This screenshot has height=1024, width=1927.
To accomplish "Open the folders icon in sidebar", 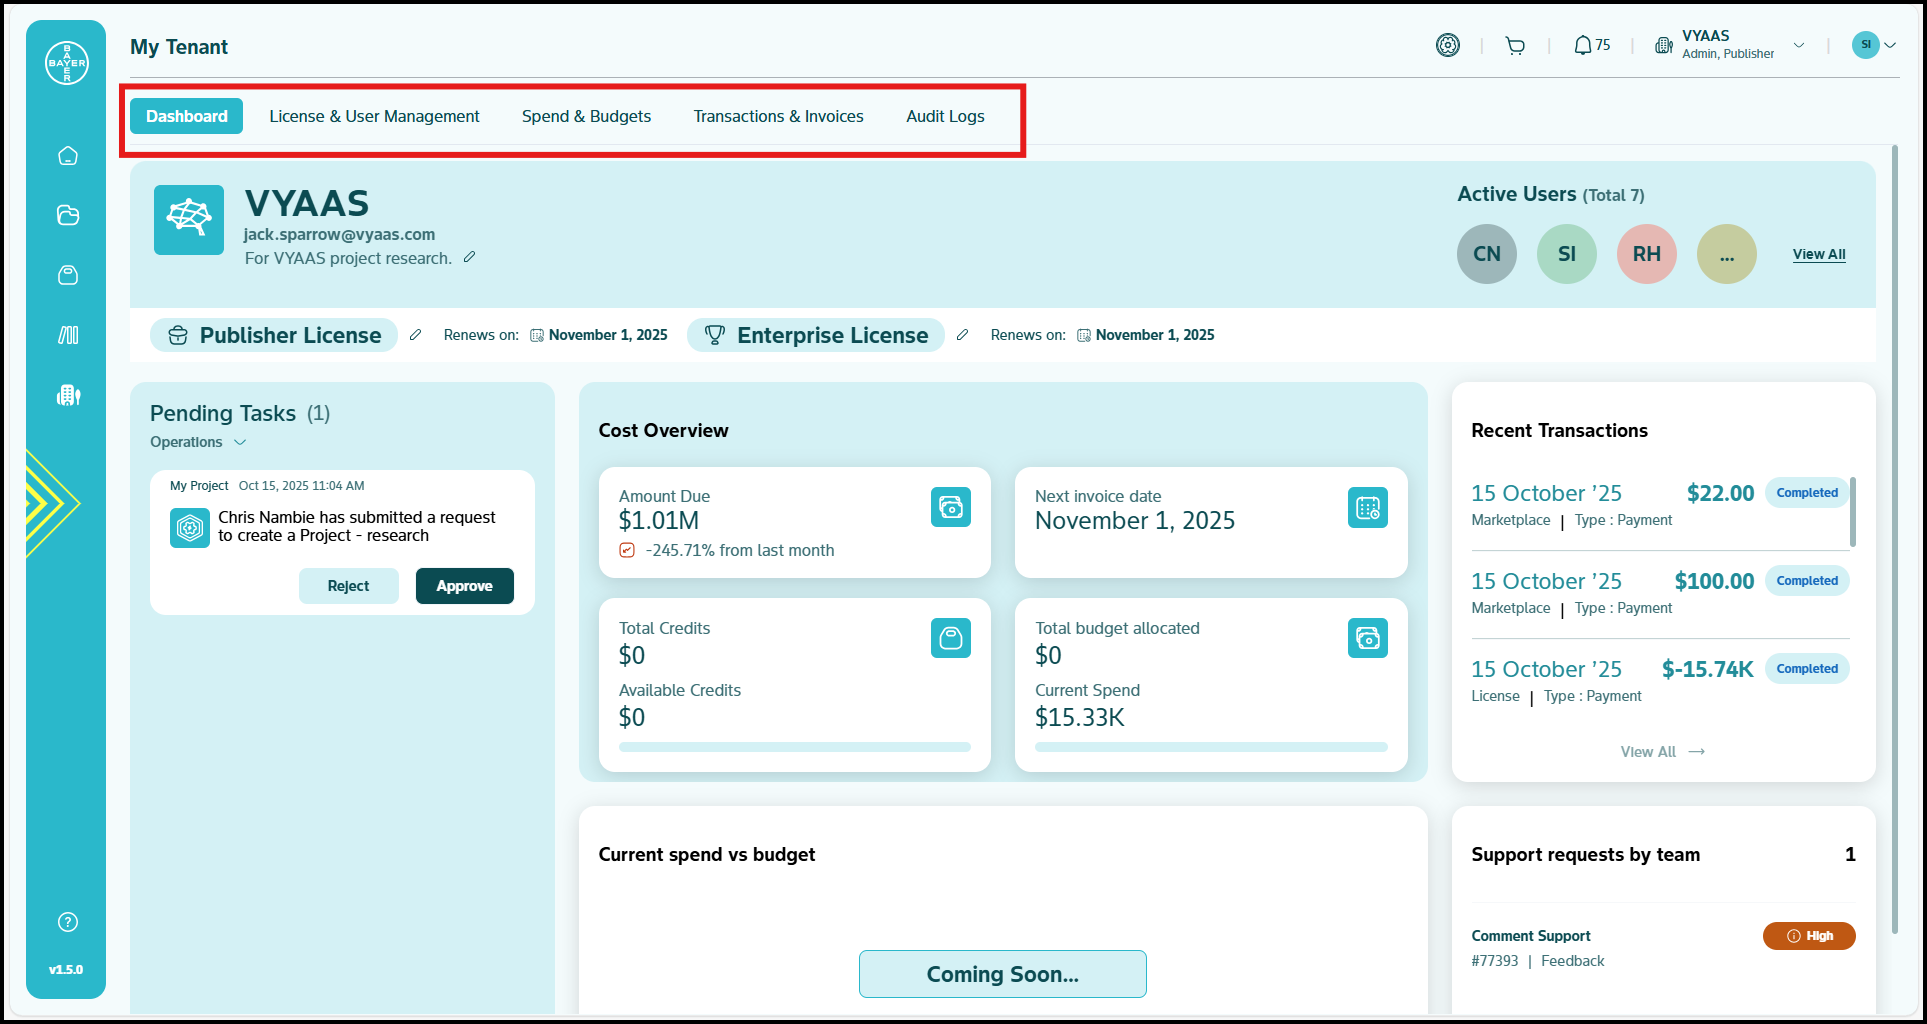I will (68, 216).
